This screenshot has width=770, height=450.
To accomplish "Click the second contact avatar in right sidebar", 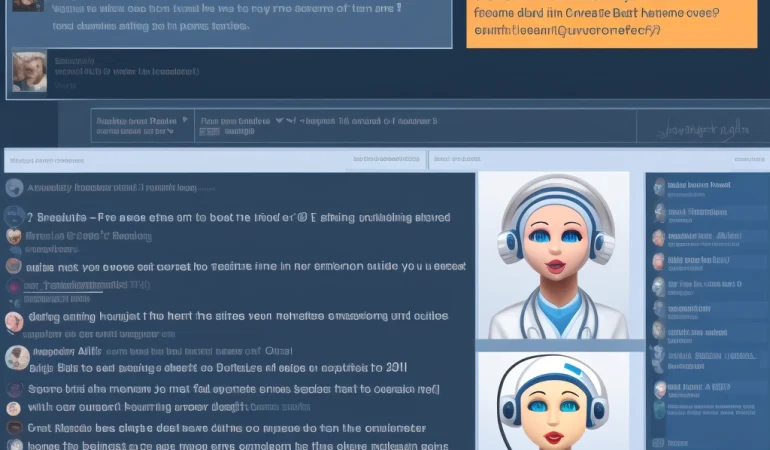I will click(x=657, y=212).
